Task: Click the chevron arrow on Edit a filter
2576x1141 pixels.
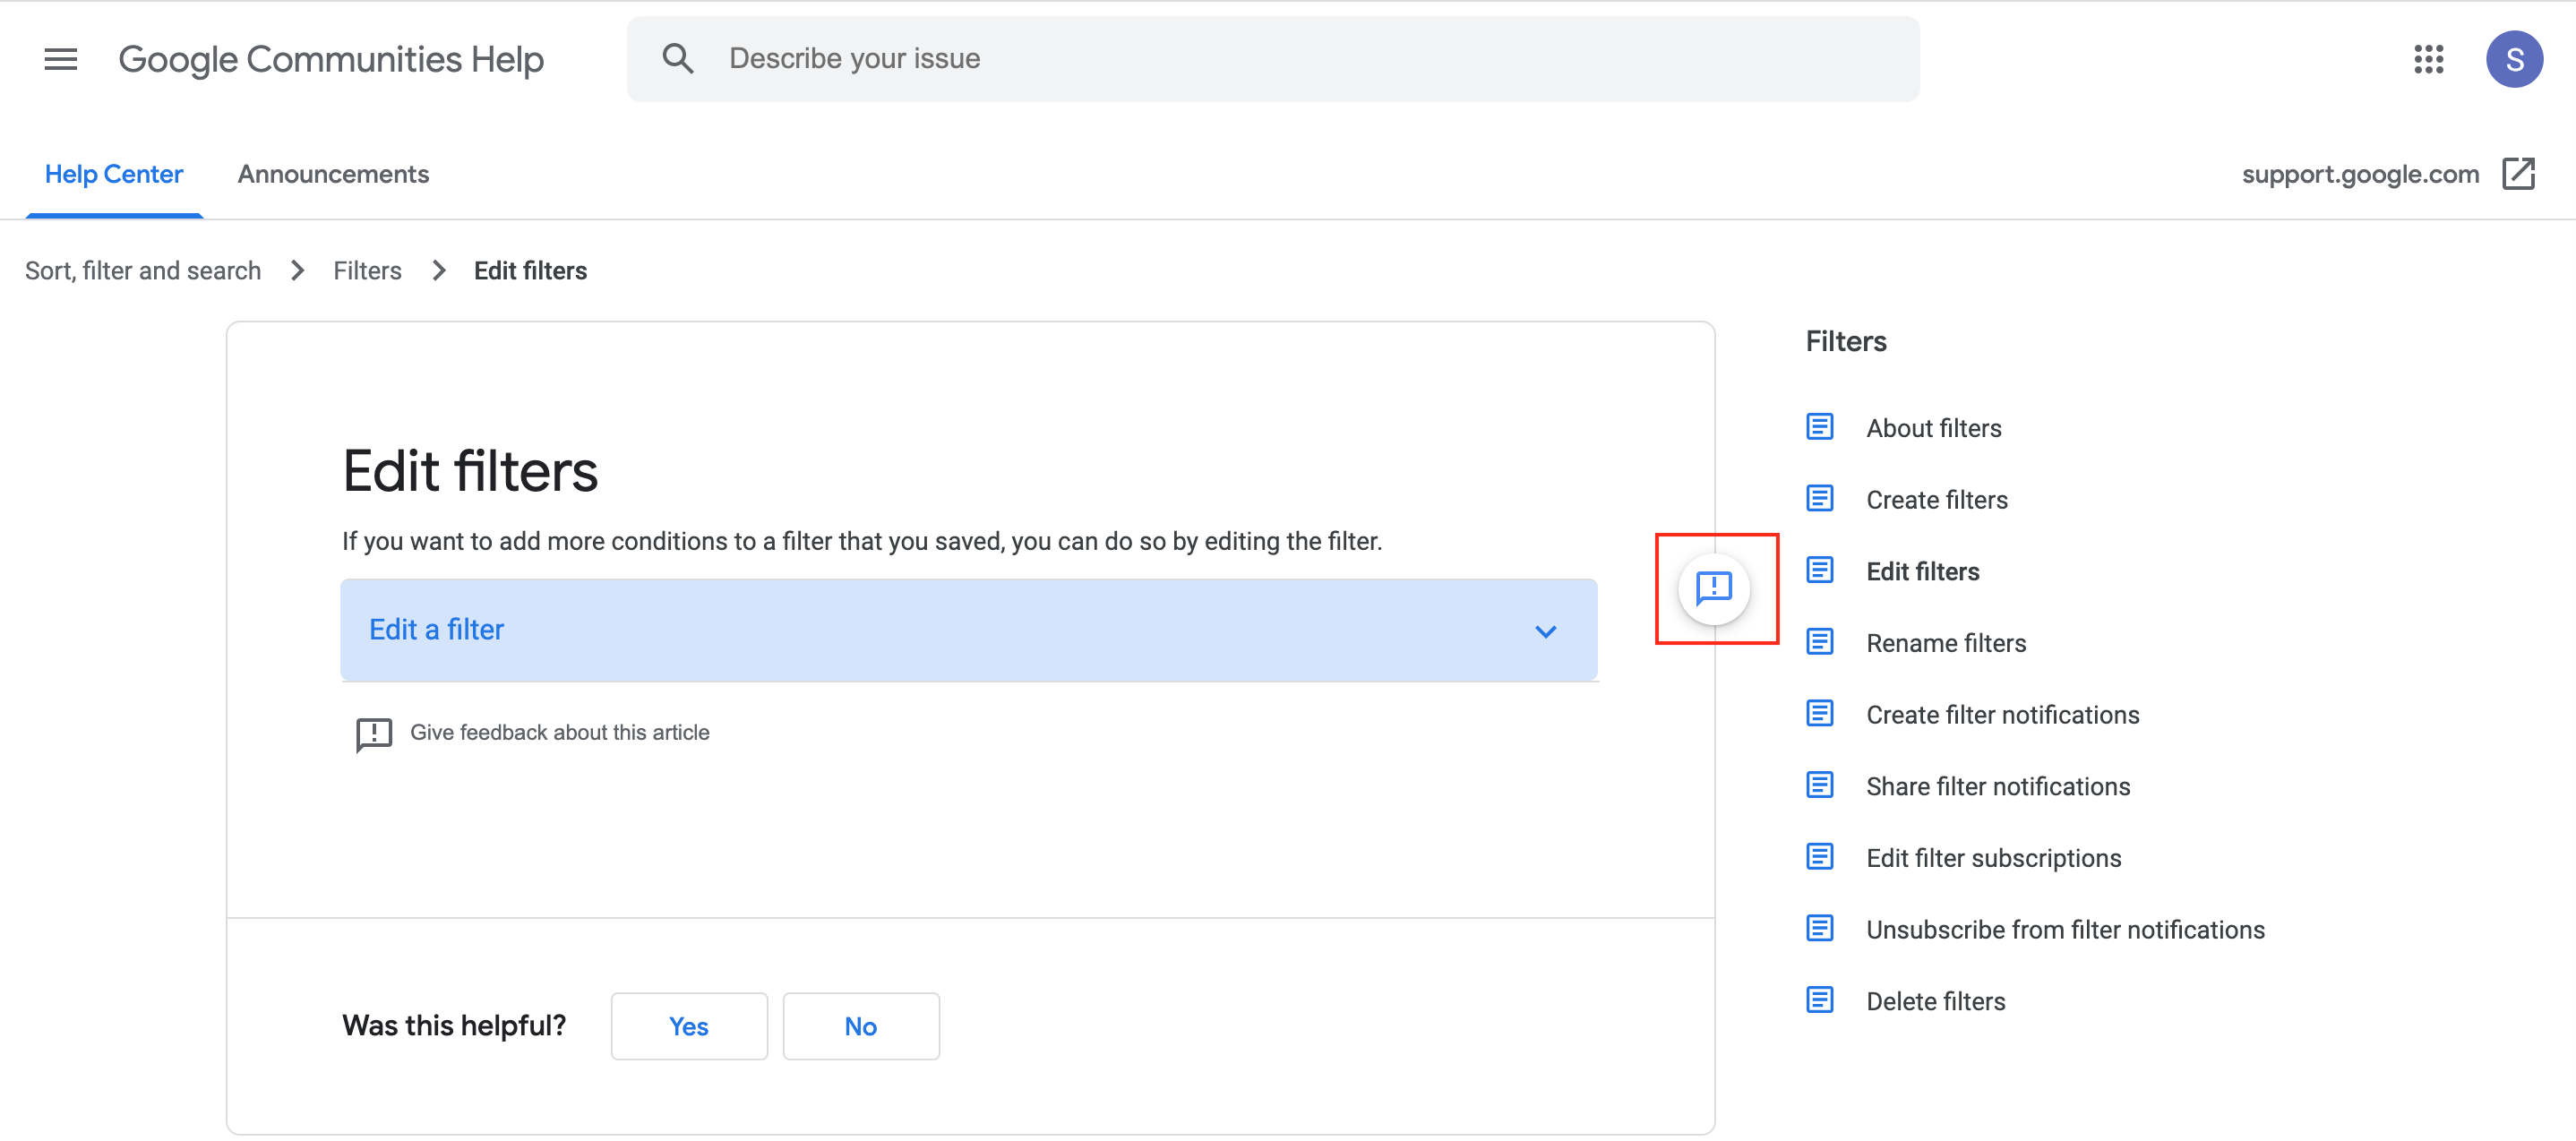Action: (x=1545, y=632)
